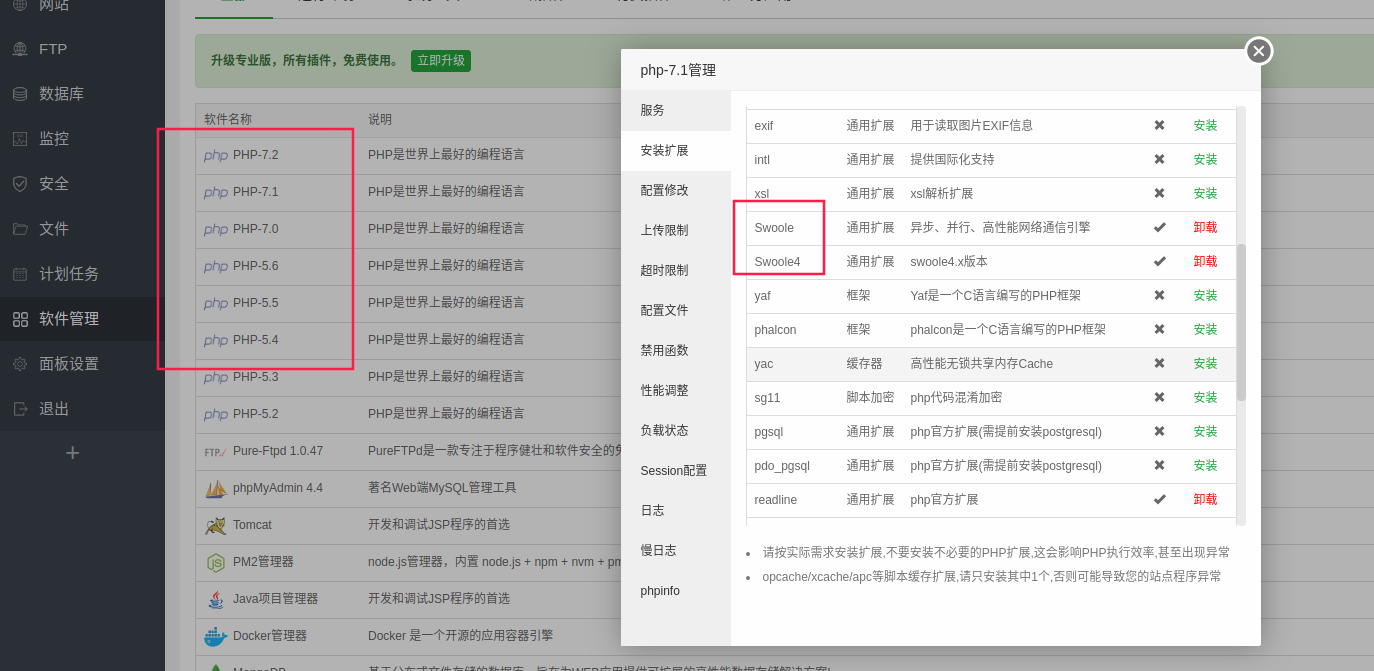The height and width of the screenshot is (671, 1374).
Task: Open the 配置文件 tab
Action: coord(676,310)
